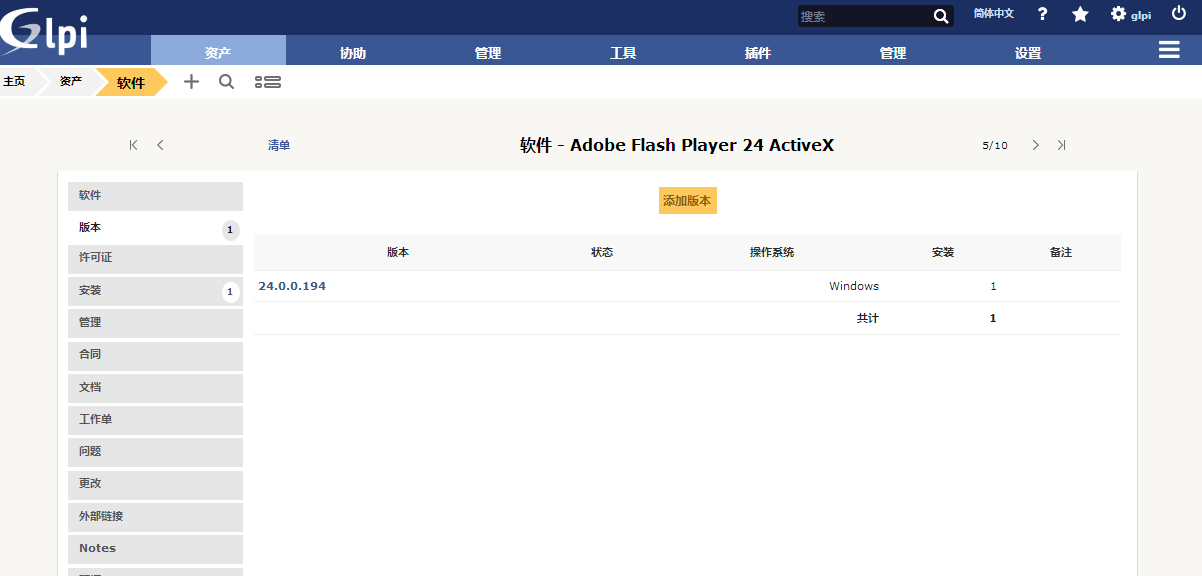The width and height of the screenshot is (1202, 576).
Task: Select the 更改 side tab
Action: click(155, 484)
